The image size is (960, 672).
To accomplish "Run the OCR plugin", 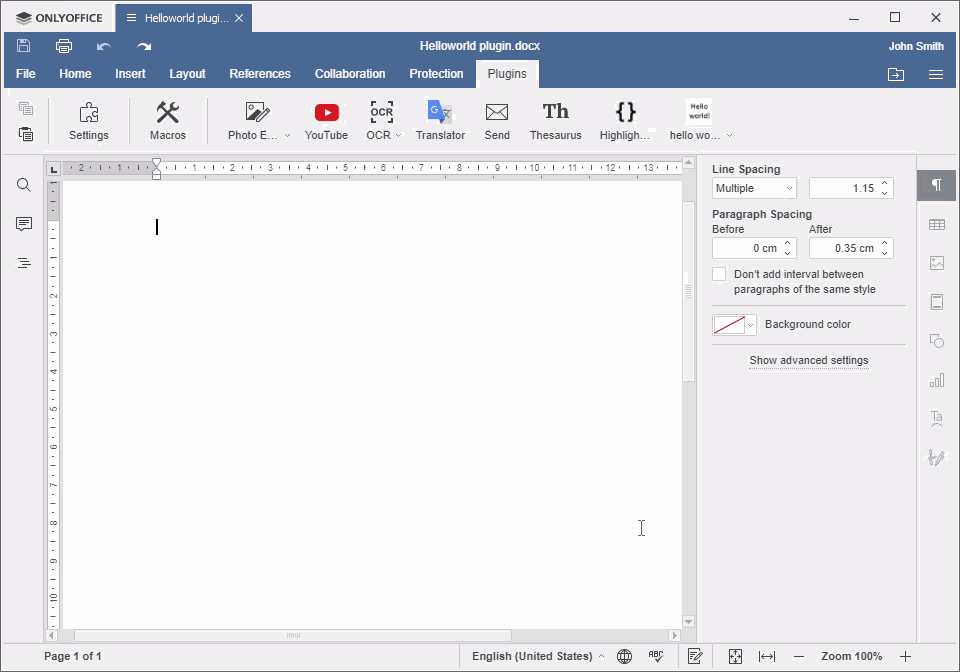I will [x=379, y=121].
